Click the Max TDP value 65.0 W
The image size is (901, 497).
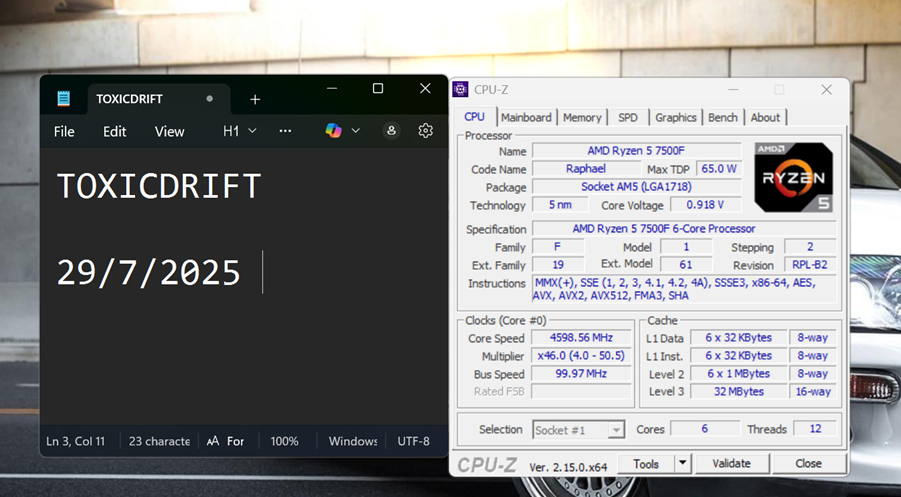coord(719,169)
